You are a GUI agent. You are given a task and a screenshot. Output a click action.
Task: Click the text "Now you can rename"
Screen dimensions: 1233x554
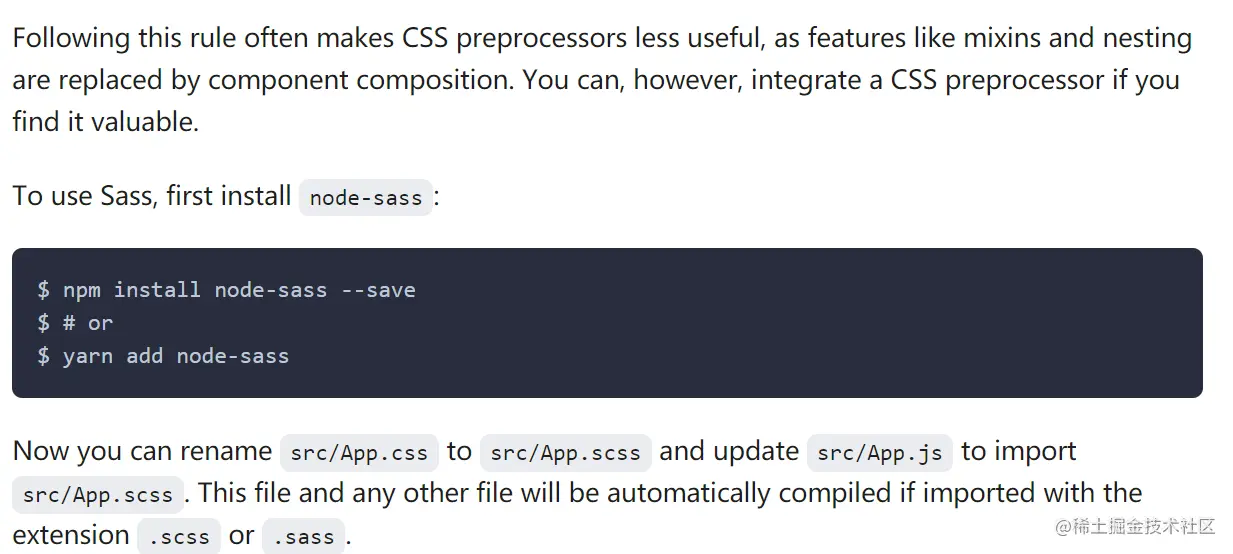(142, 452)
